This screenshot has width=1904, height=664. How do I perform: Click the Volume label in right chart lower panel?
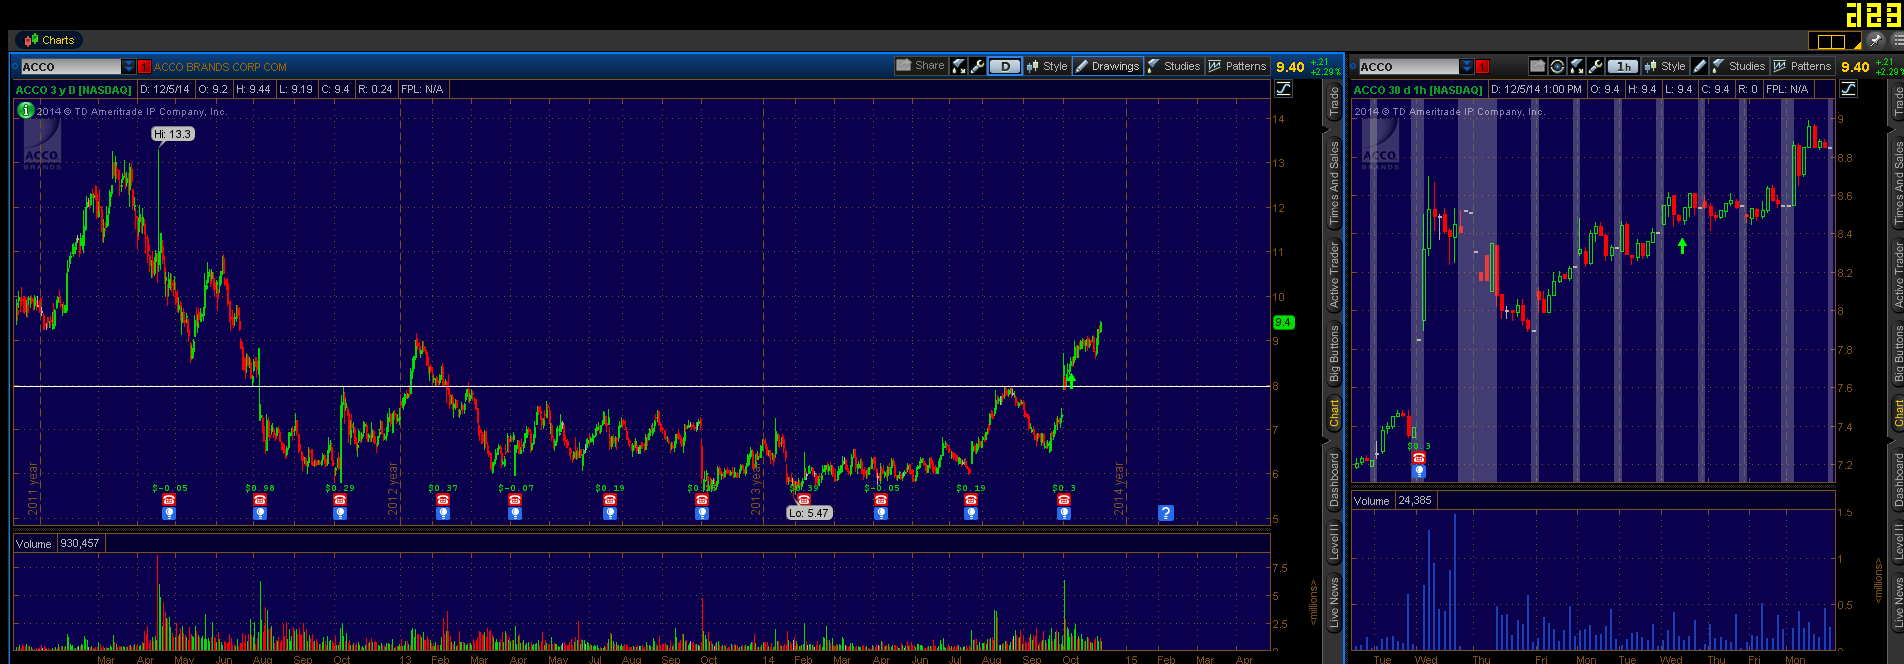[x=1372, y=501]
